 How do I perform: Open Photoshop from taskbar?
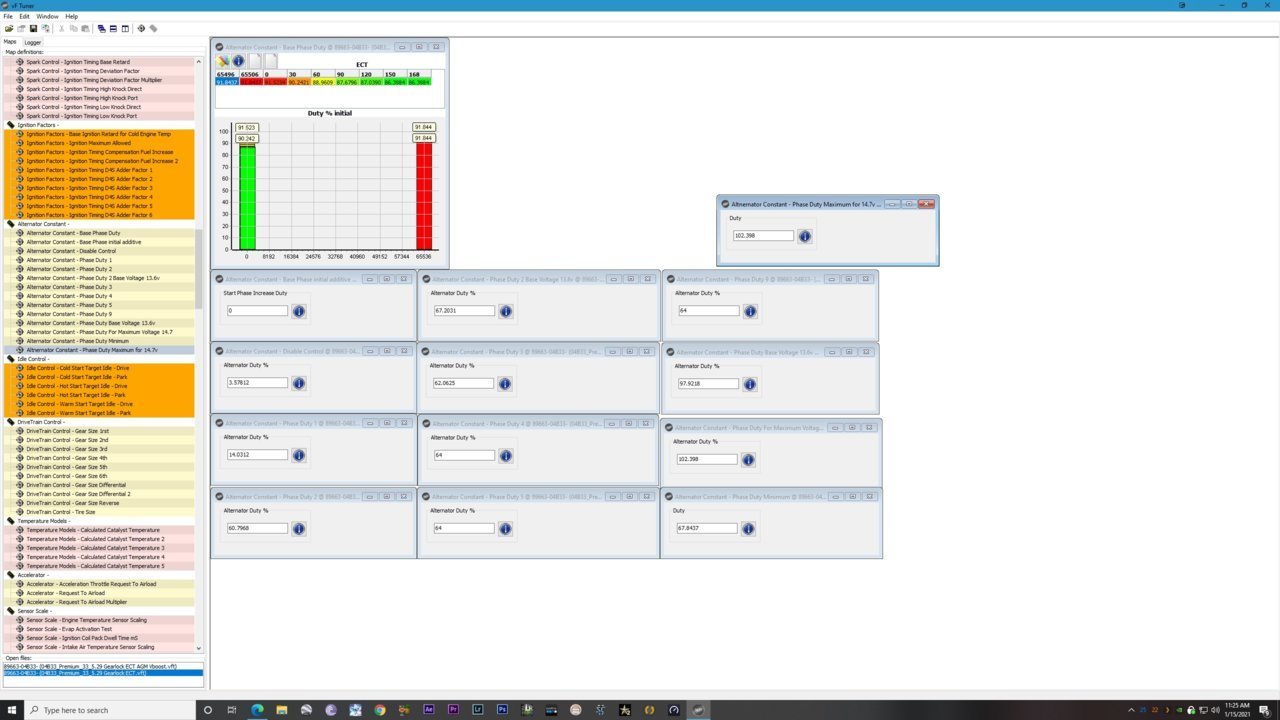pos(502,709)
